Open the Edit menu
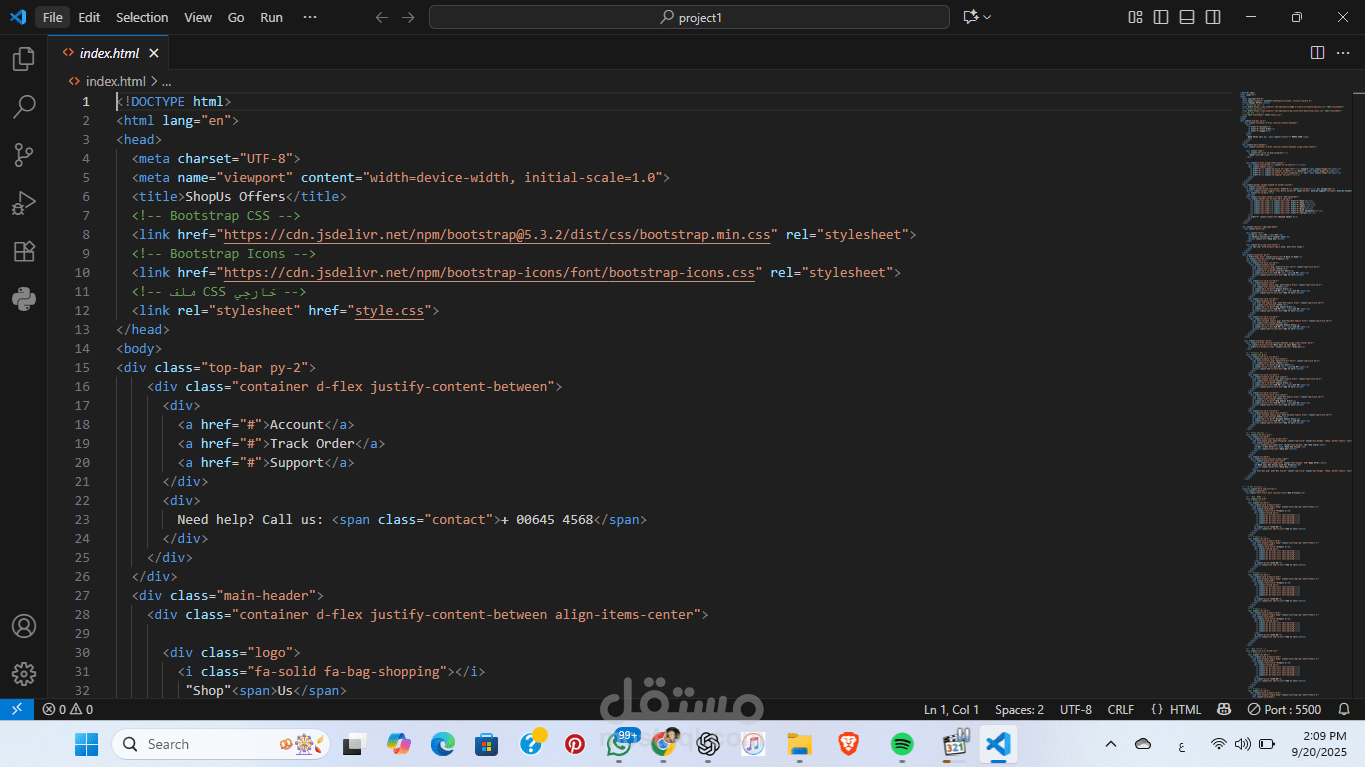 click(x=89, y=17)
